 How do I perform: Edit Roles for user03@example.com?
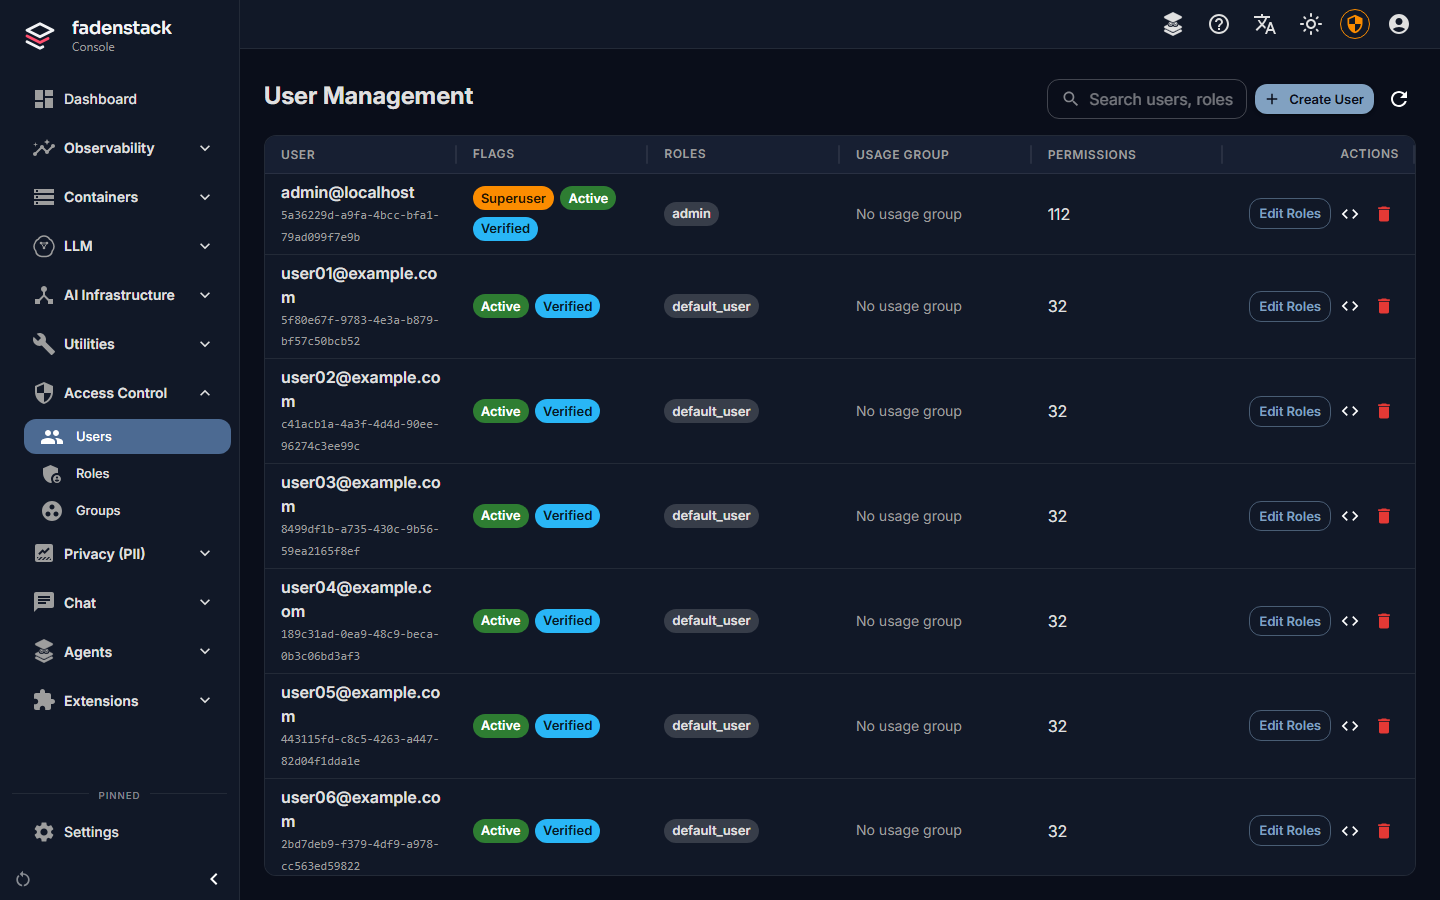tap(1290, 516)
